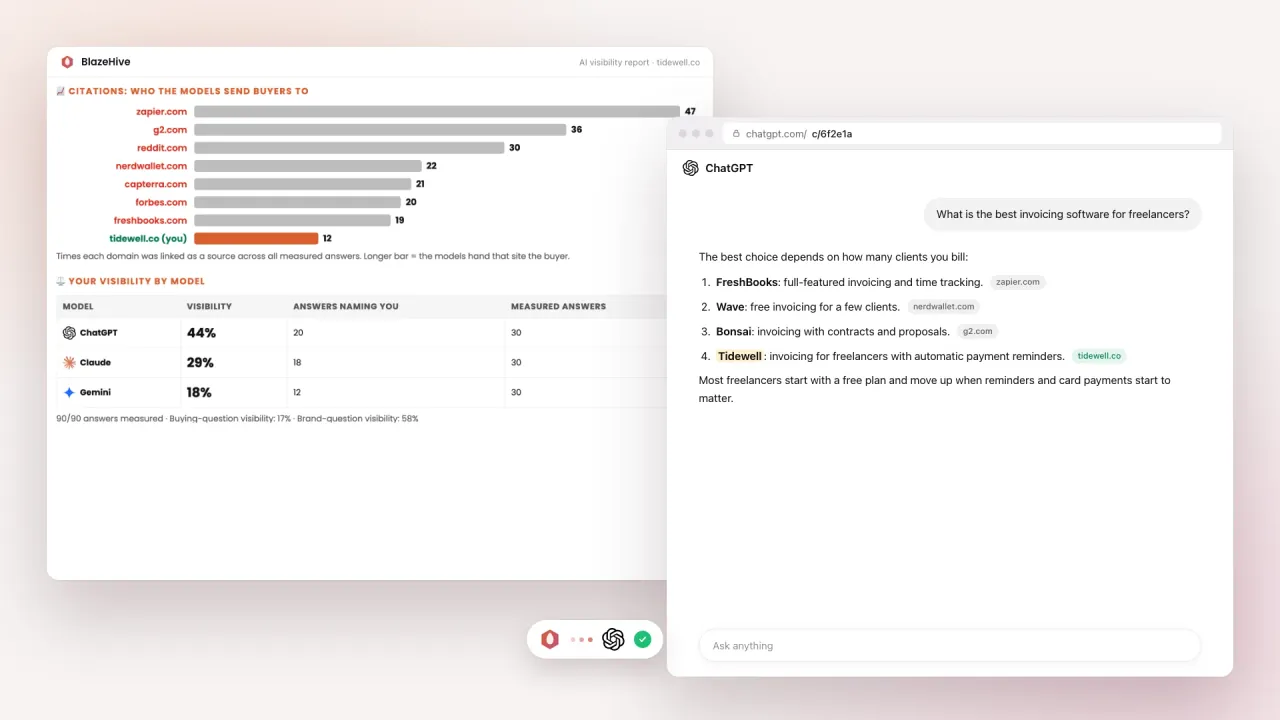Image resolution: width=1280 pixels, height=720 pixels.
Task: Click the gray zapier.com bar showing 47
Action: point(437,111)
